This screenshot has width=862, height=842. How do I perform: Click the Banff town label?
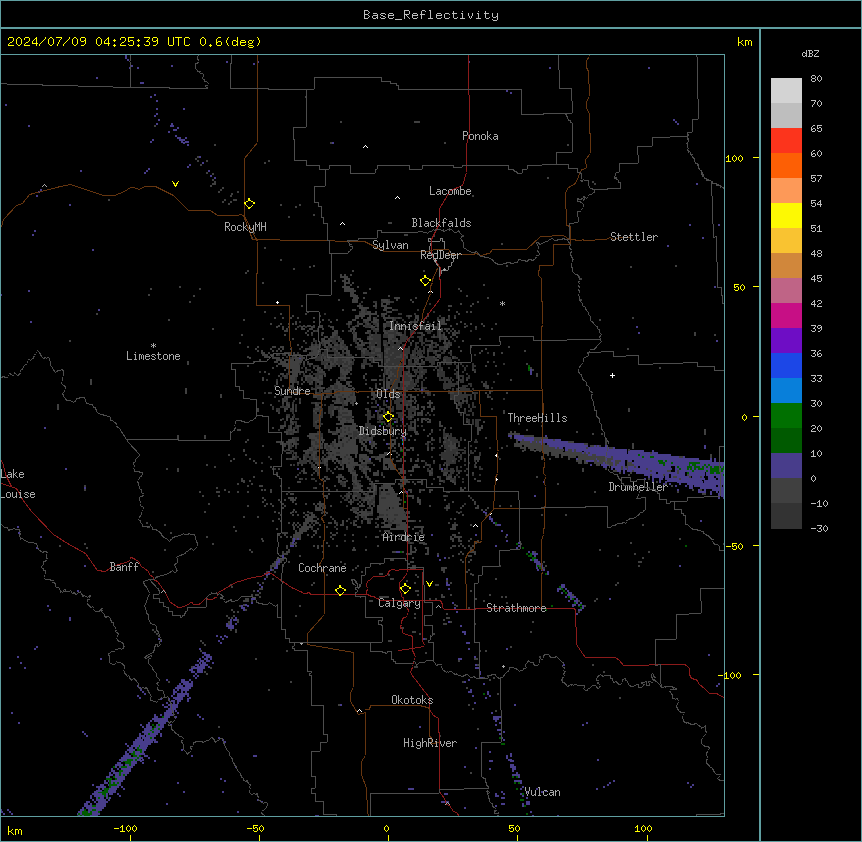124,567
